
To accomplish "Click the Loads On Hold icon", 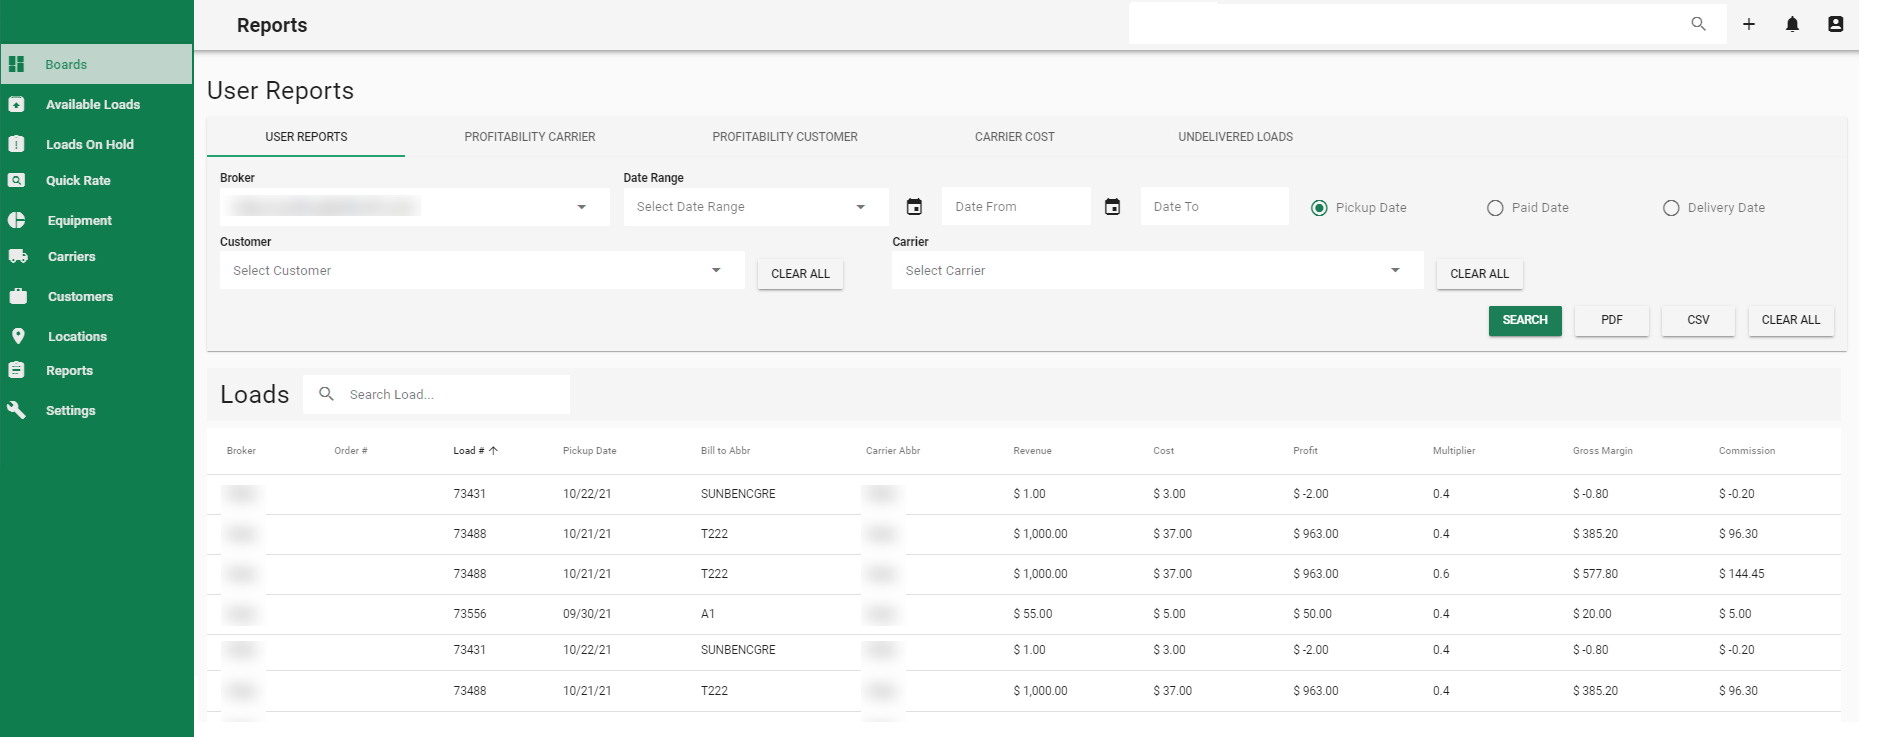I will 16,144.
